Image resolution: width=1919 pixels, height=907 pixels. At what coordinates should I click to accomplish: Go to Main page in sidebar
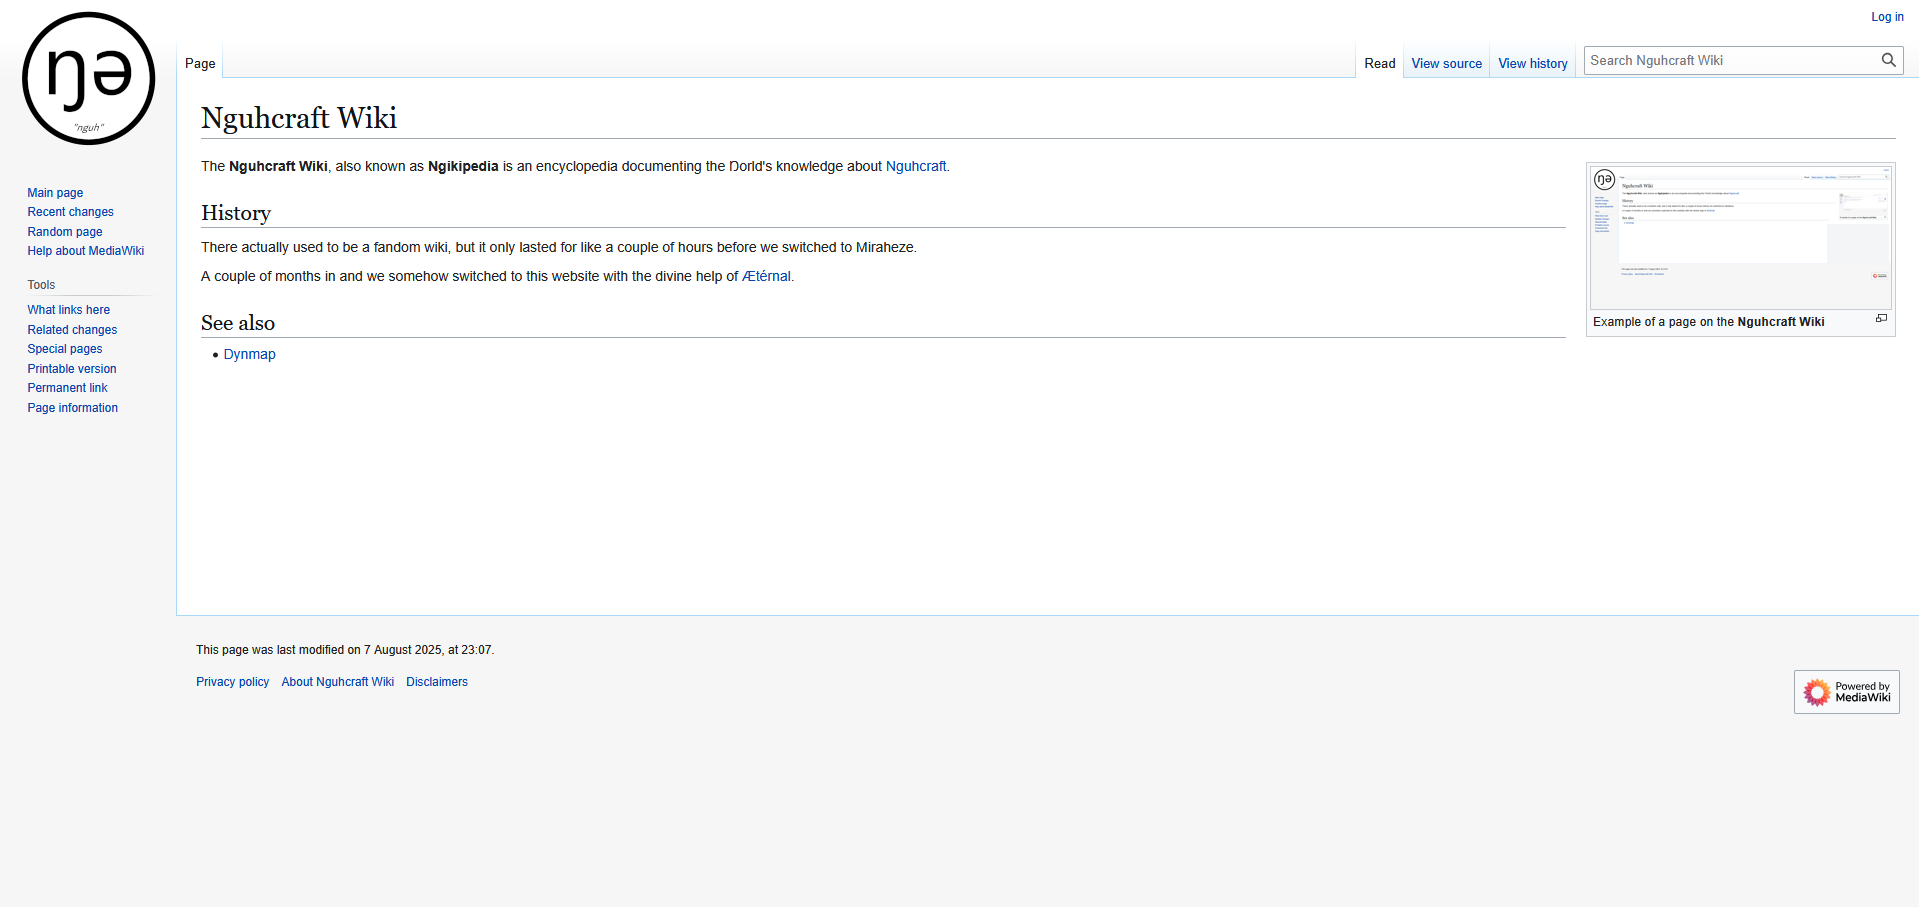[55, 193]
